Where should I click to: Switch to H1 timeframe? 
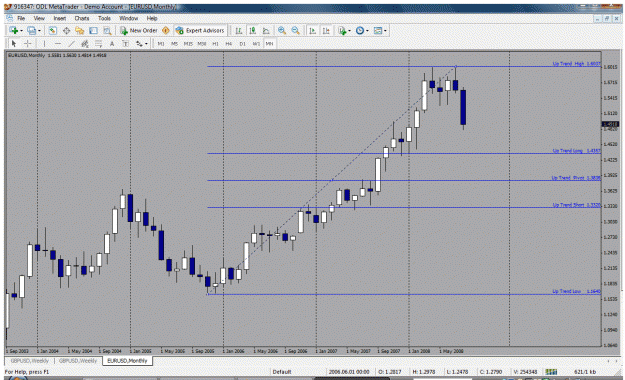point(215,43)
